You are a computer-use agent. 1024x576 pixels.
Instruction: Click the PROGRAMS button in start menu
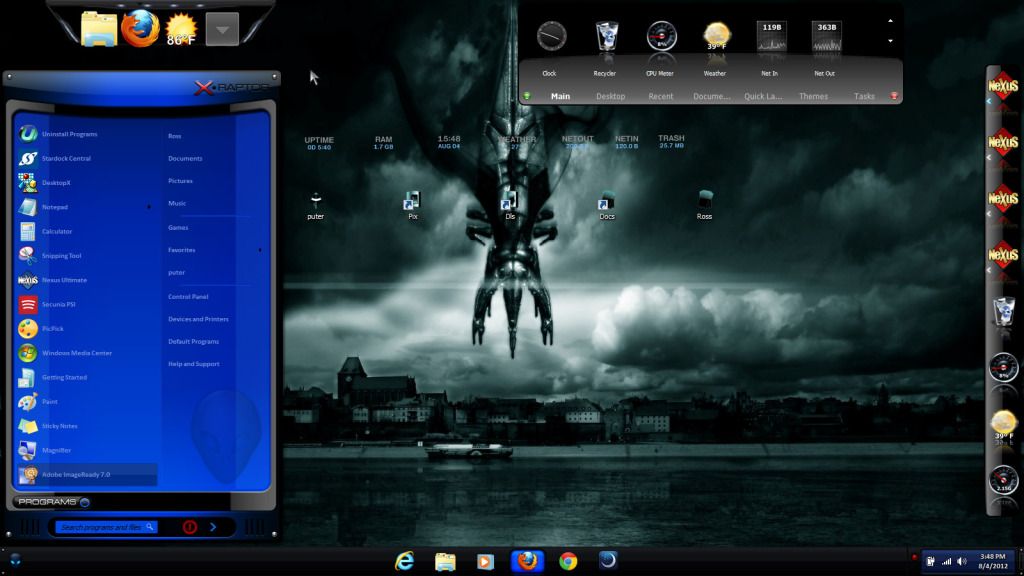[x=54, y=502]
